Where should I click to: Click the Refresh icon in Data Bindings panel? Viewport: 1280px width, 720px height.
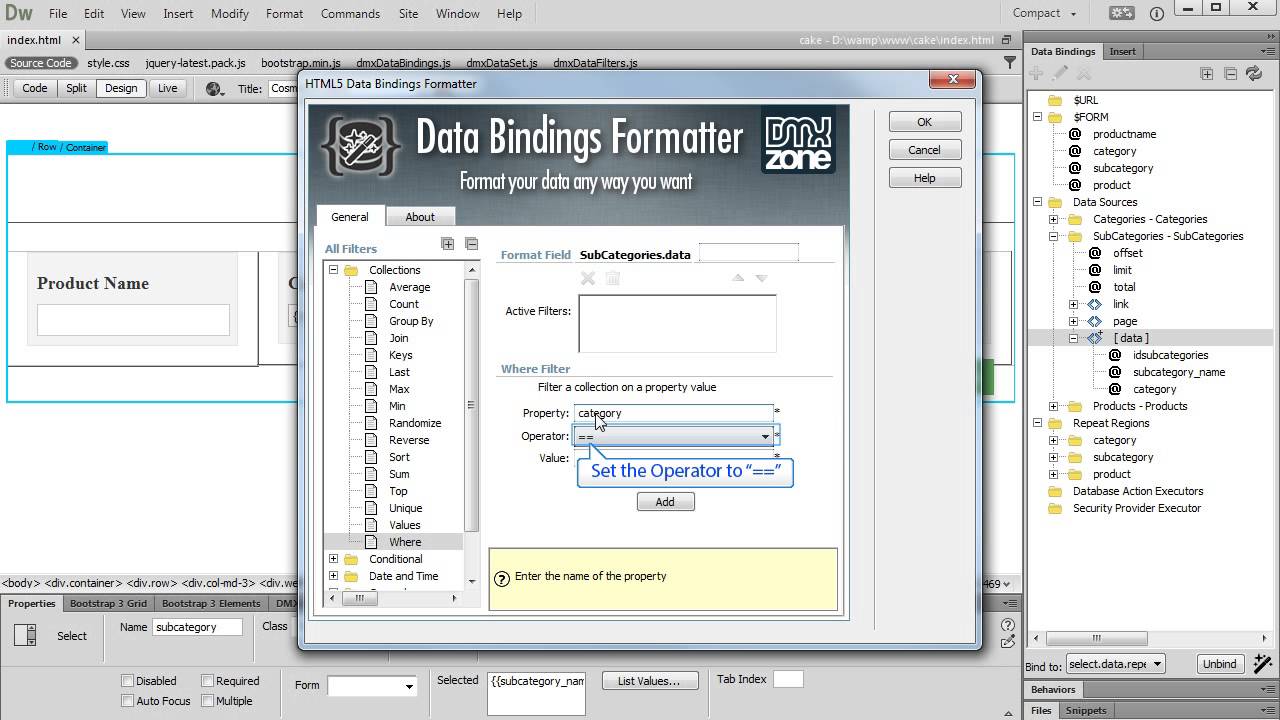1254,74
